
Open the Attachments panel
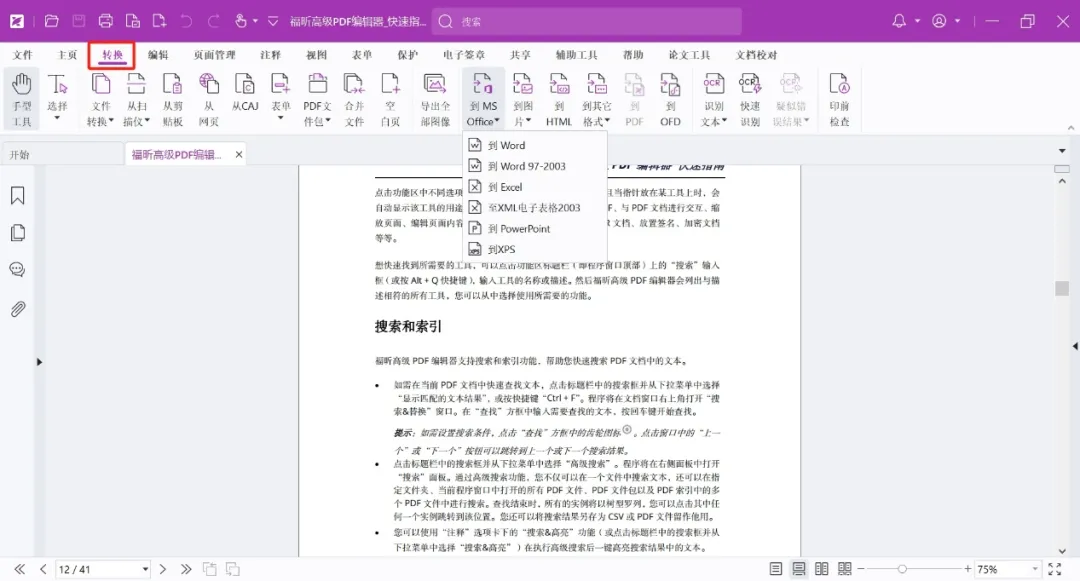click(x=18, y=309)
